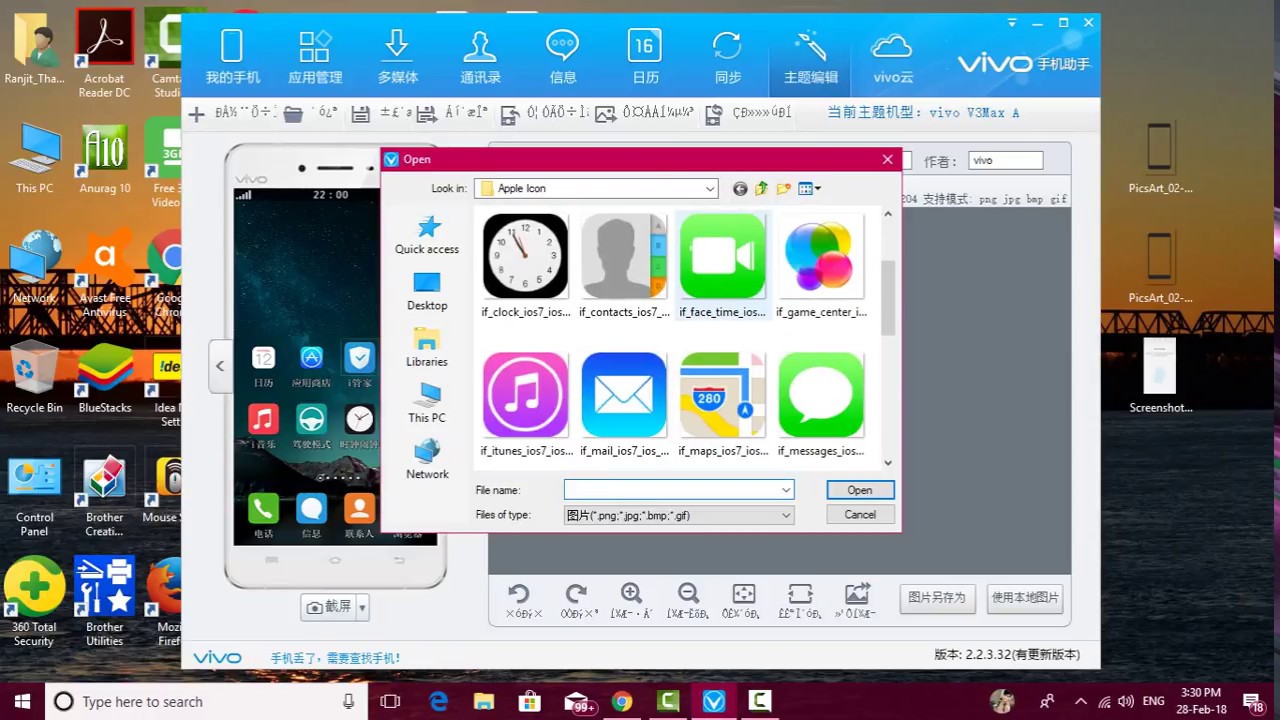Go up one folder level
1280x720 pixels.
(x=761, y=188)
